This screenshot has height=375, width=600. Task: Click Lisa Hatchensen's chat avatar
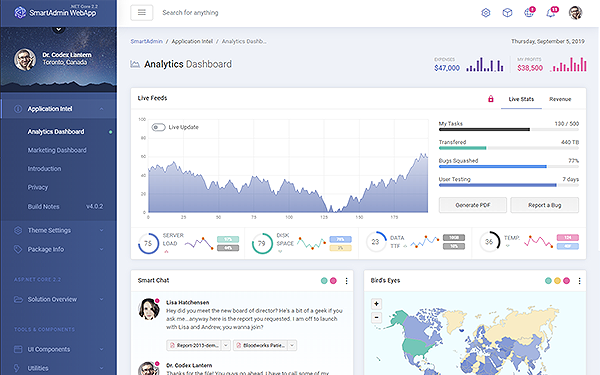(x=148, y=309)
